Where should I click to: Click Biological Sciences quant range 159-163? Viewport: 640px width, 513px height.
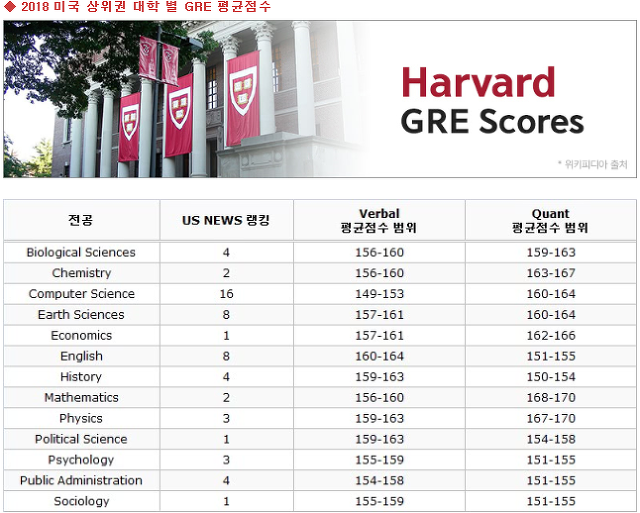click(x=551, y=253)
